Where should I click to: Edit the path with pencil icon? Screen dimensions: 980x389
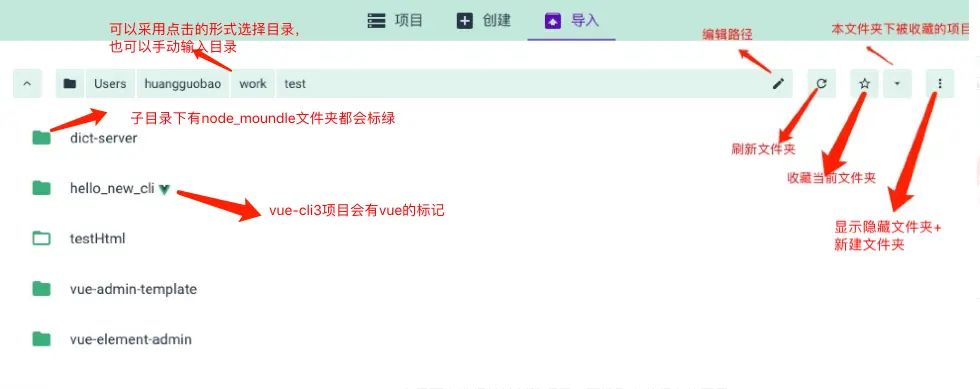(x=778, y=84)
